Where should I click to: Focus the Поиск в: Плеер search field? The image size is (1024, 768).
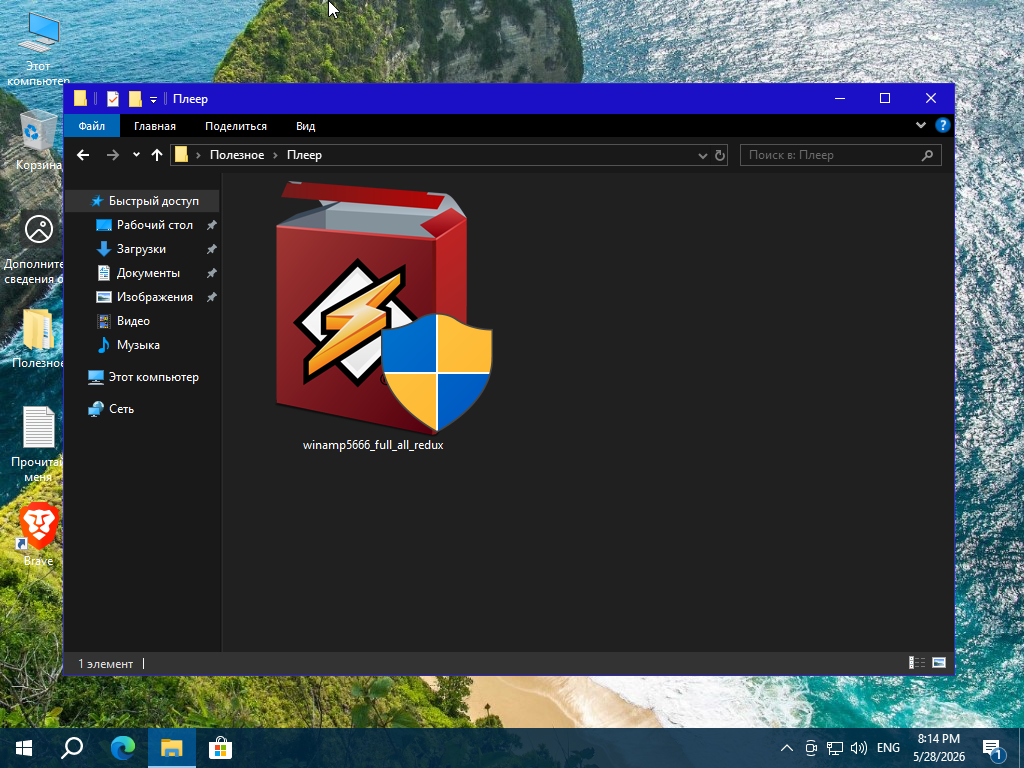(x=840, y=155)
